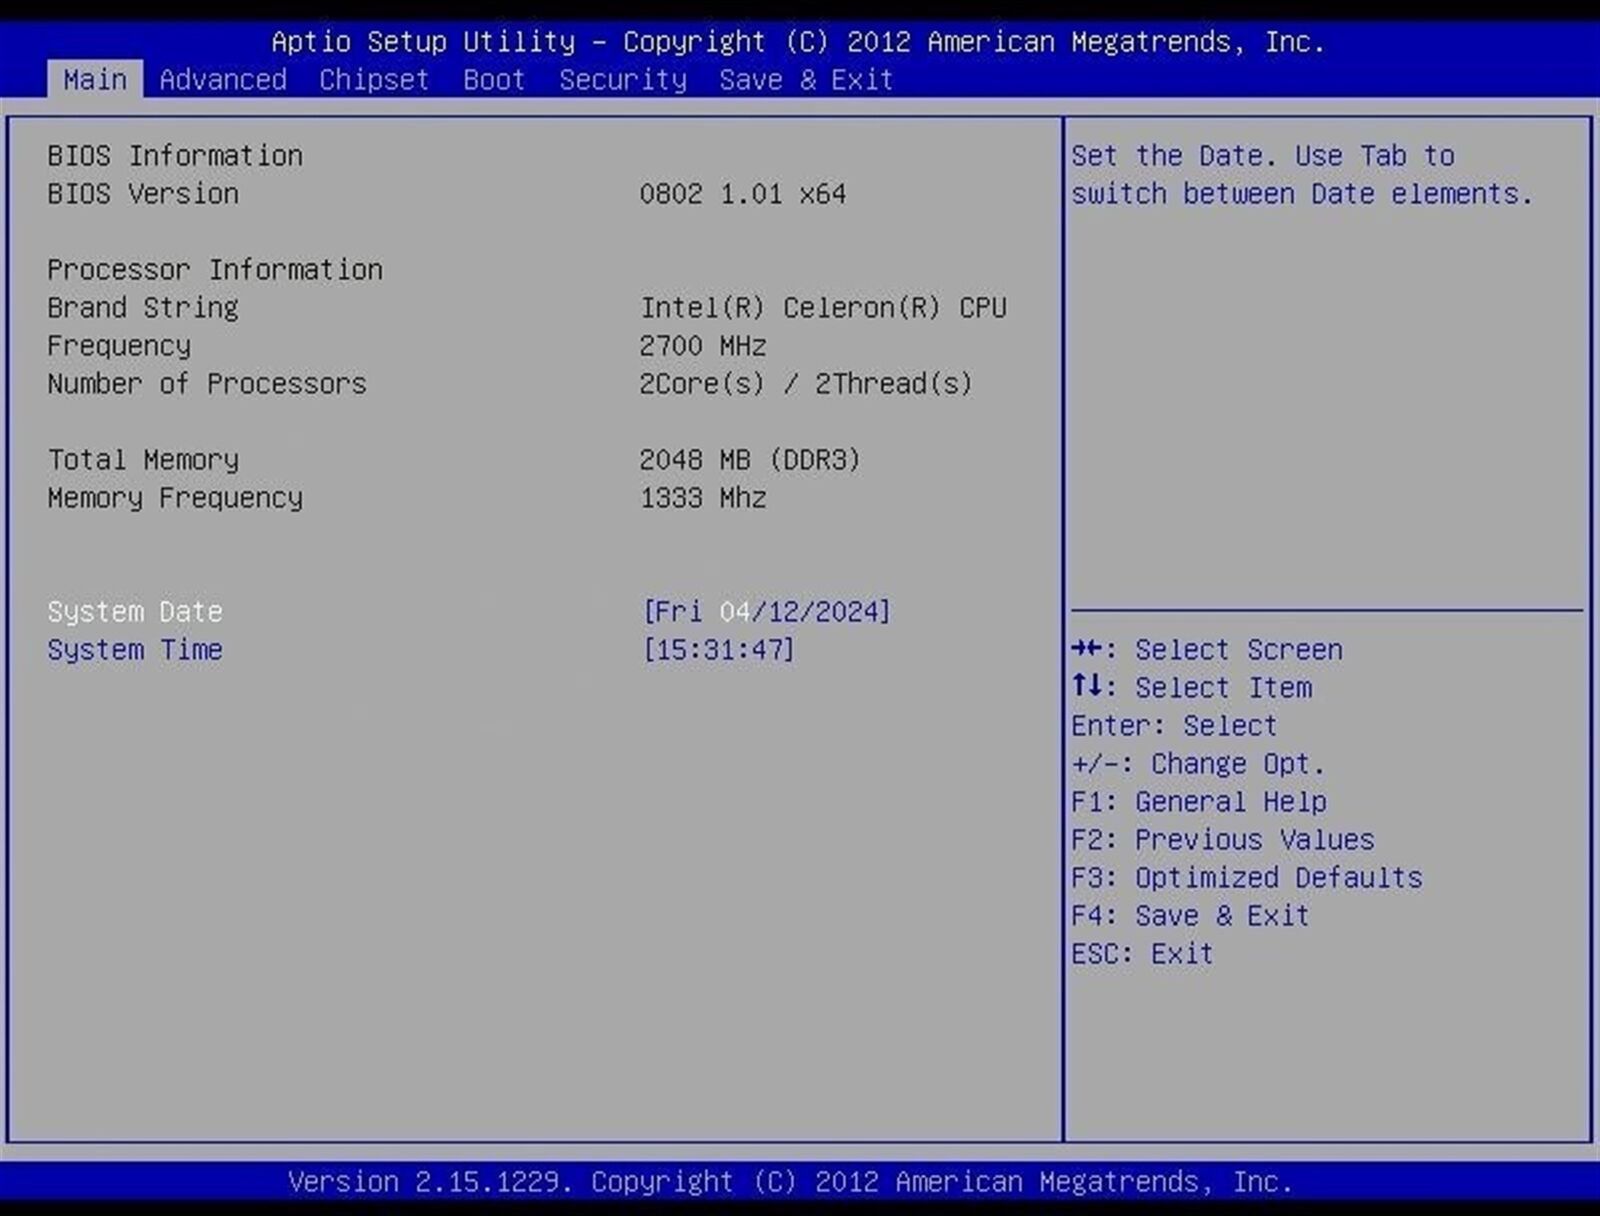Click the BIOS Information heading
This screenshot has height=1216, width=1600.
pyautogui.click(x=175, y=155)
